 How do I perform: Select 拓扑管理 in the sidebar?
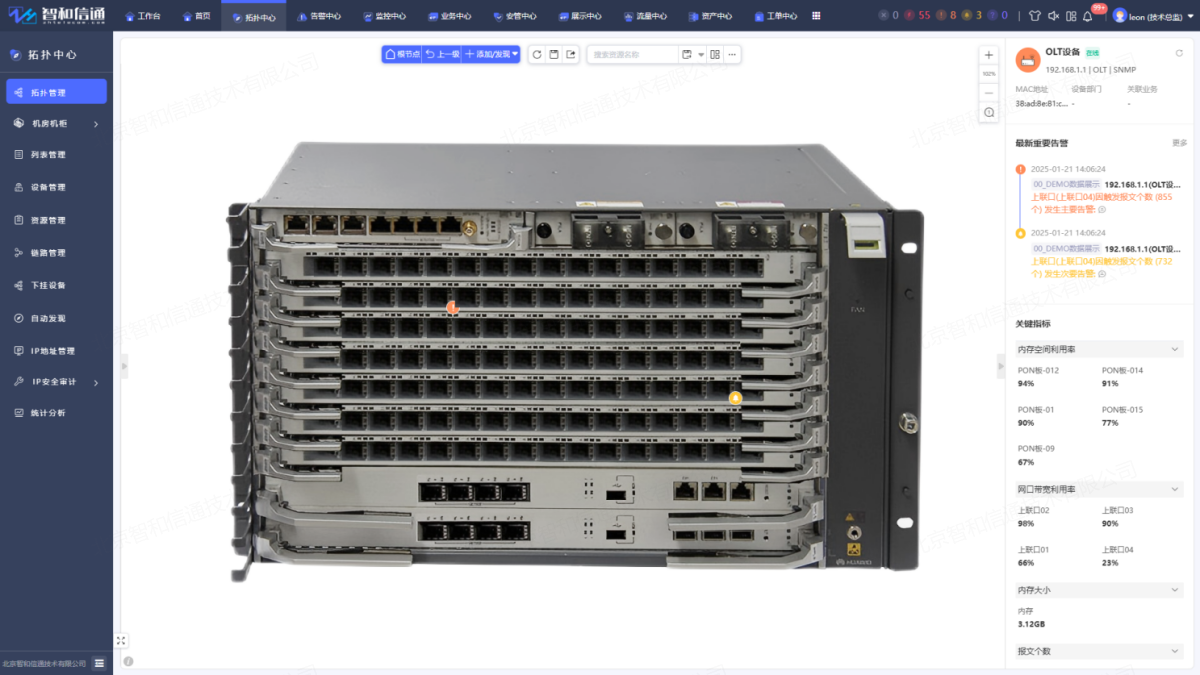coord(56,92)
